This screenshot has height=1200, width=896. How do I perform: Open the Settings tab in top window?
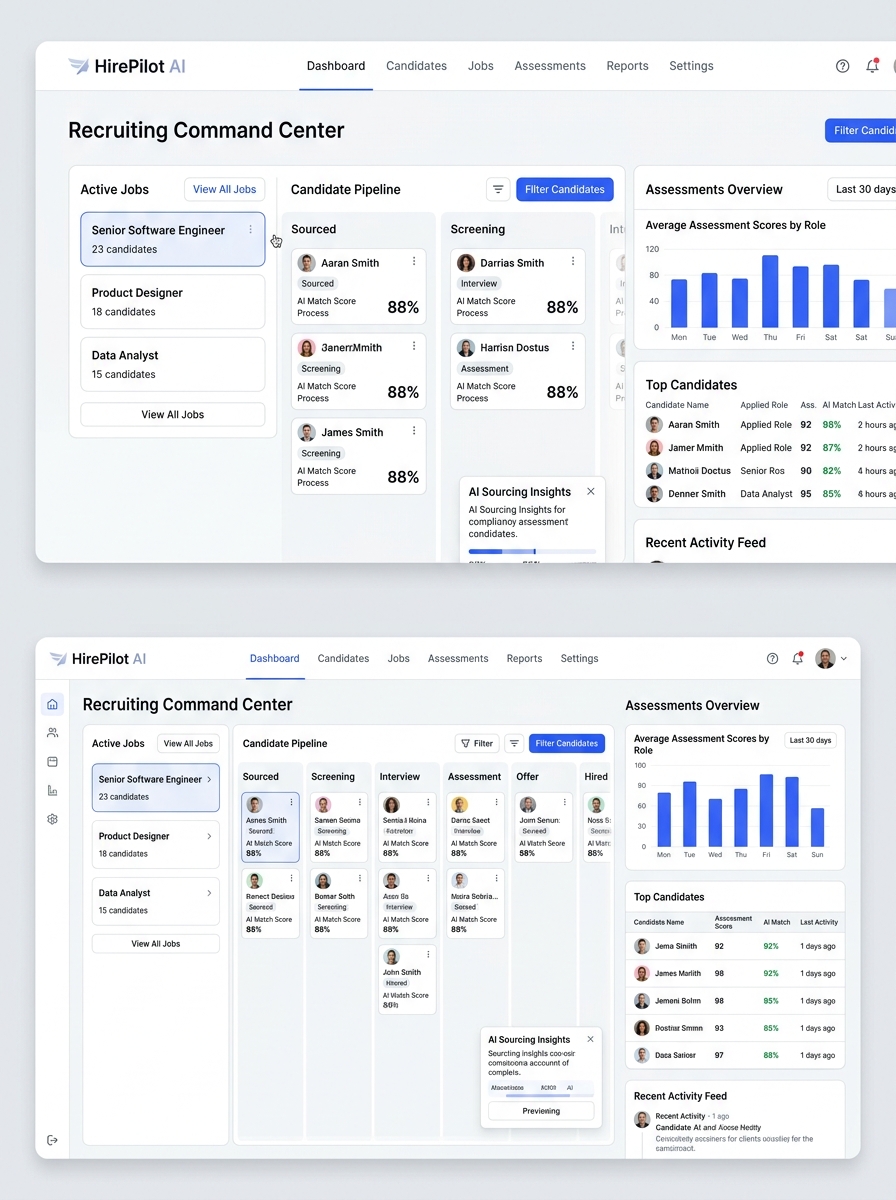tap(691, 66)
